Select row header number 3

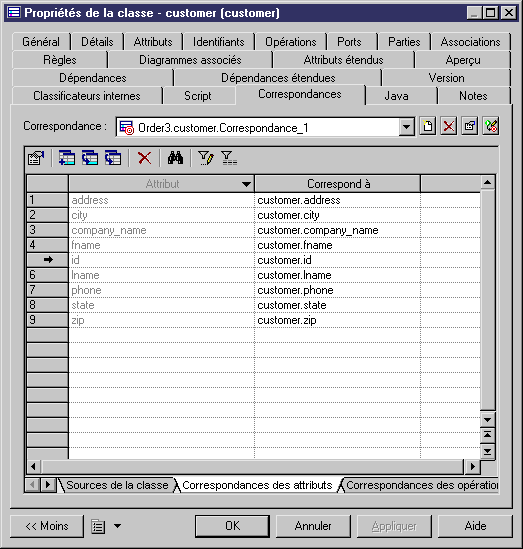47,230
